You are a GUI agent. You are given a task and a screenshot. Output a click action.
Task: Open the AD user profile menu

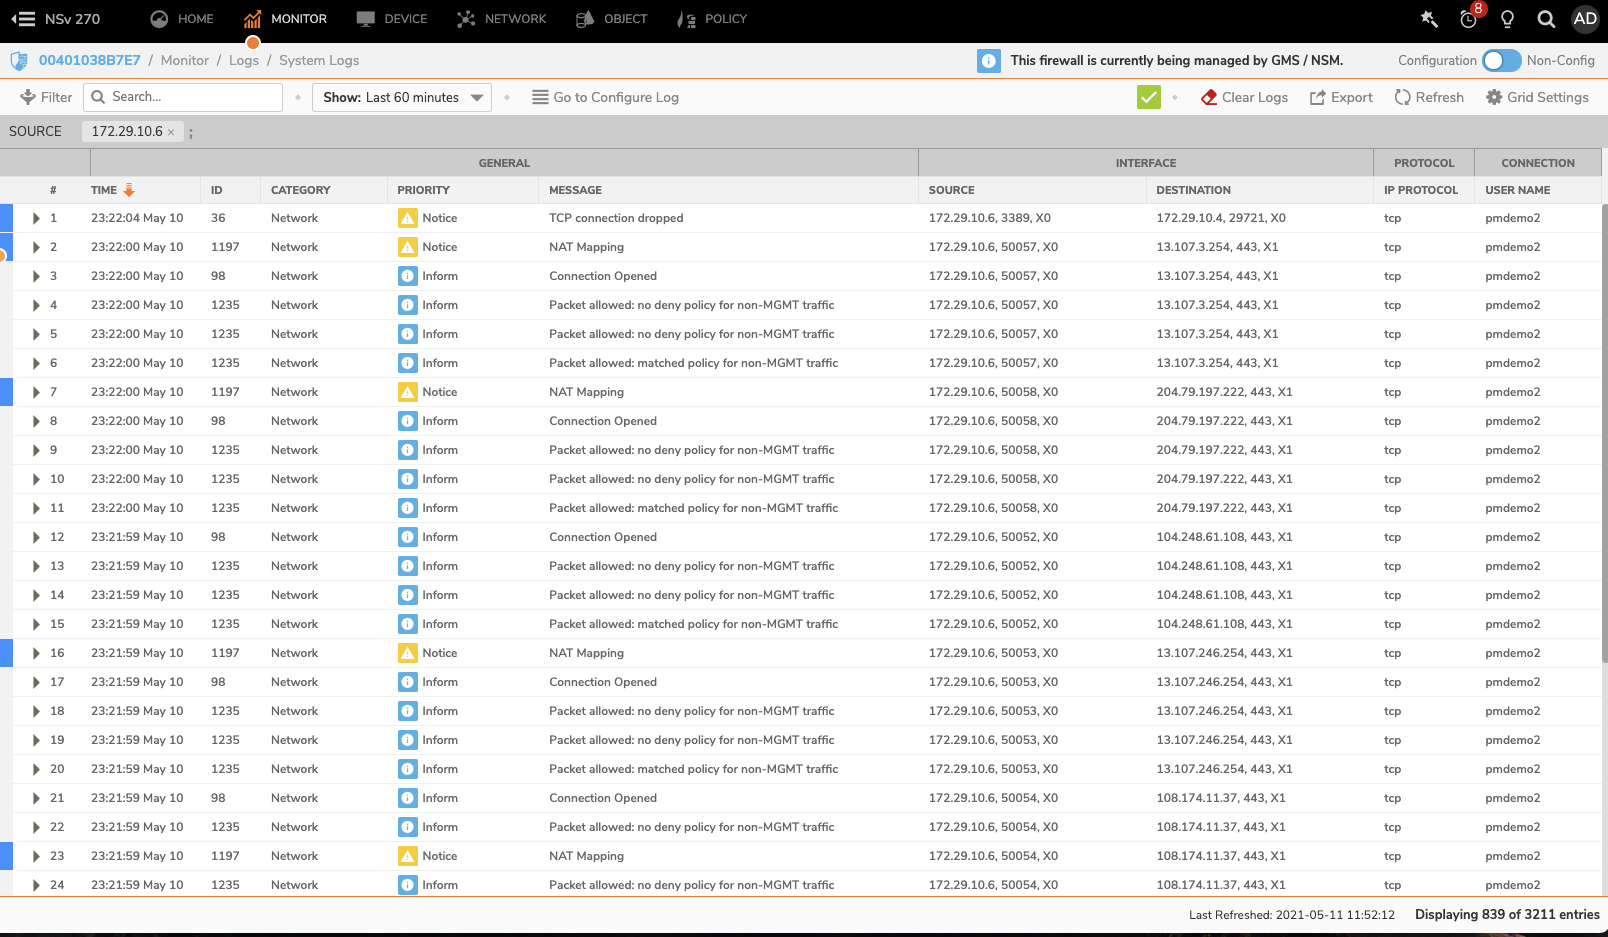point(1585,19)
